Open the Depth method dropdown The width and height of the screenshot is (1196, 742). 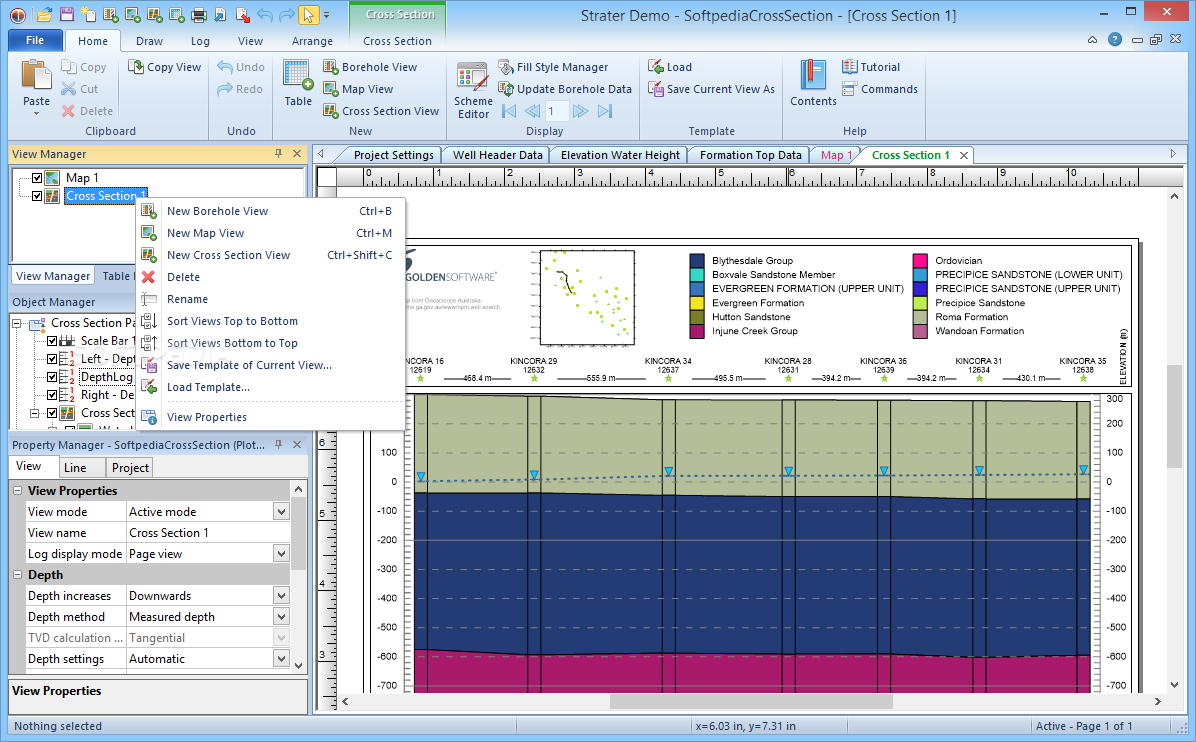coord(281,617)
